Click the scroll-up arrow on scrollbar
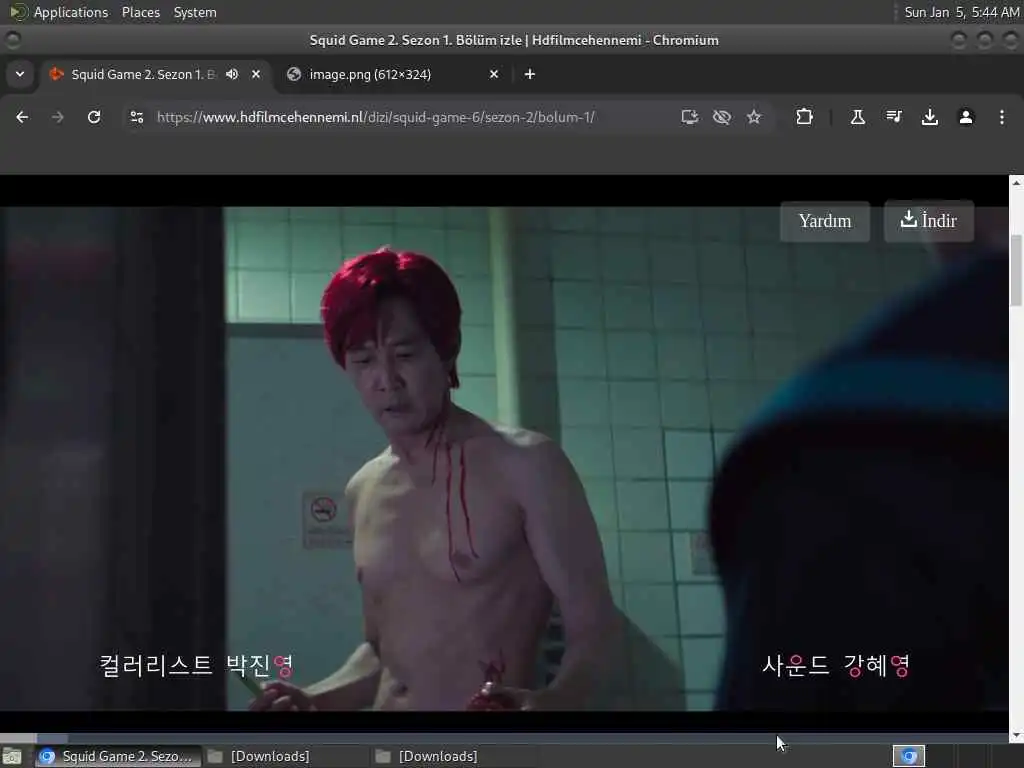1024x768 pixels. pyautogui.click(x=1016, y=183)
